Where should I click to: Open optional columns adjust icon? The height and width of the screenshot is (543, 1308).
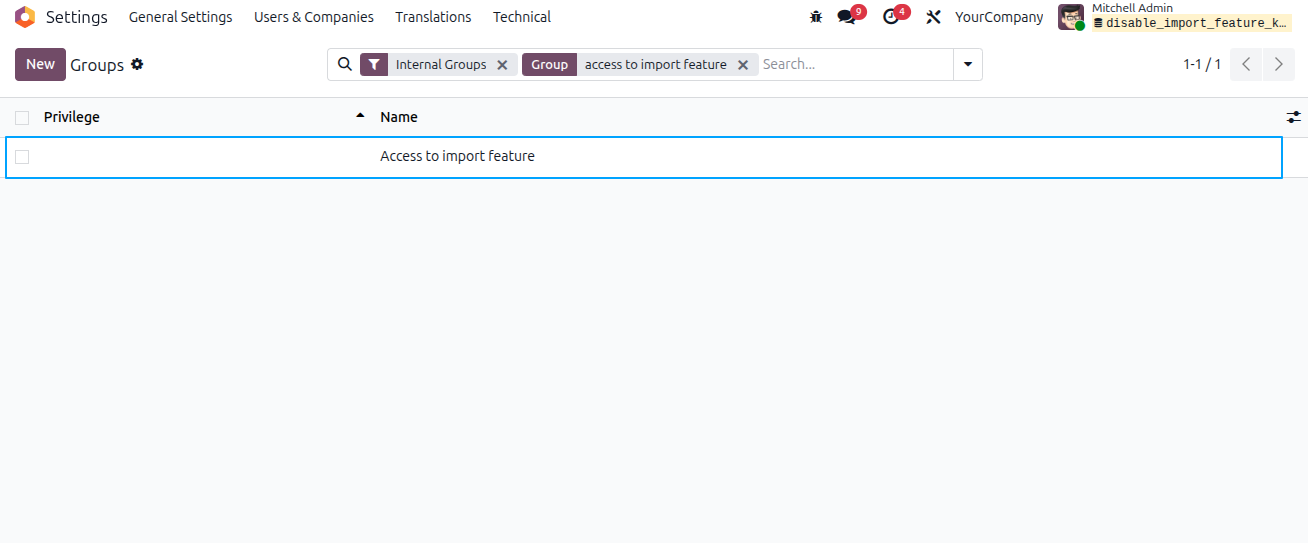[1294, 117]
